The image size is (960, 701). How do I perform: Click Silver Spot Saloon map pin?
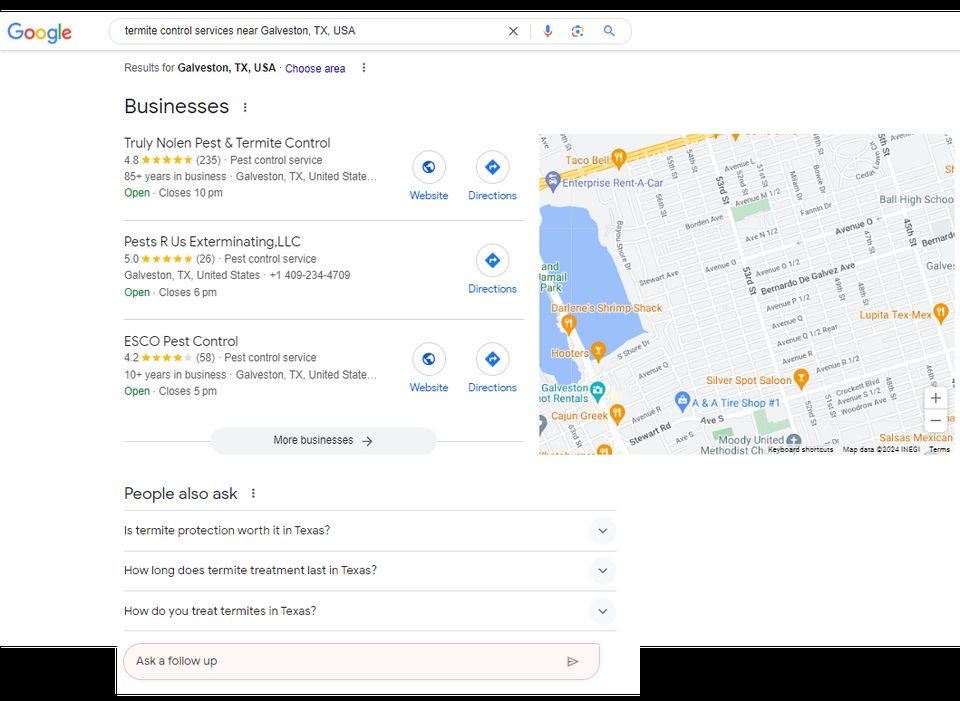(x=801, y=378)
